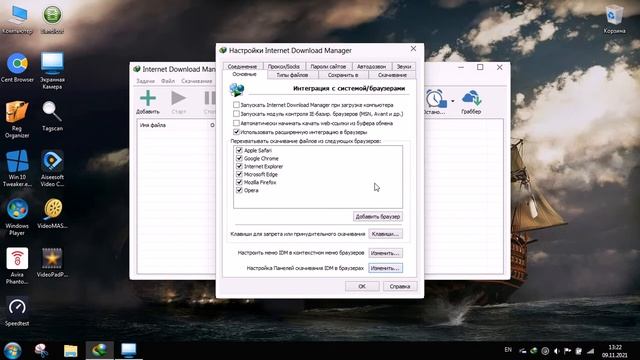Enable launching IDM at computer startup
The image size is (640, 360).
coord(236,105)
